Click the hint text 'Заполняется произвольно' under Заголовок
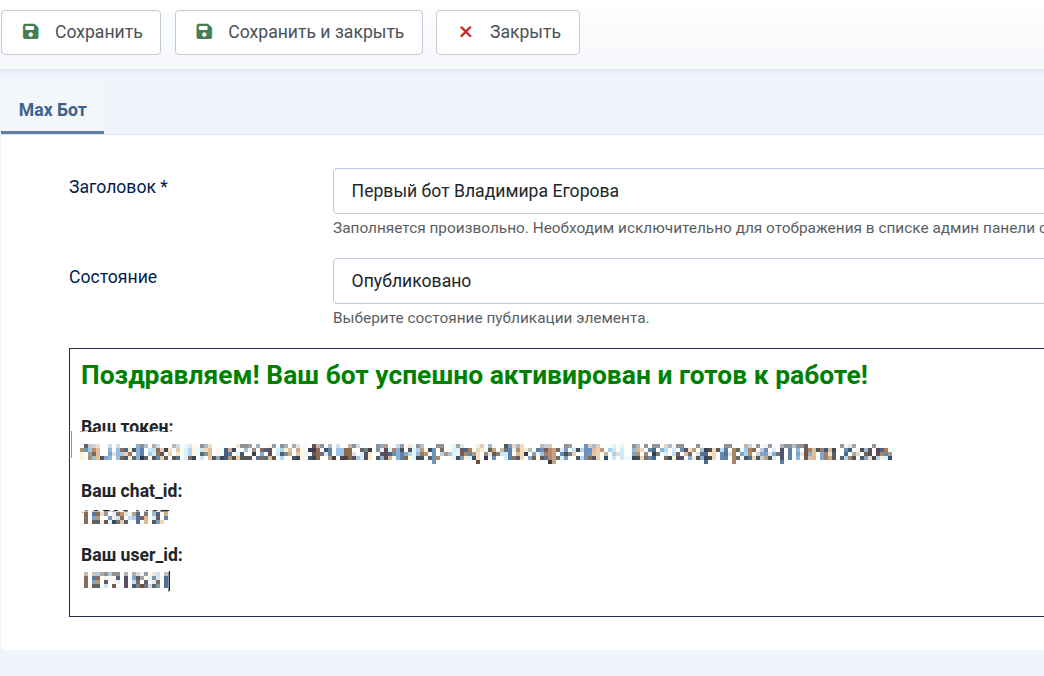 tap(686, 228)
